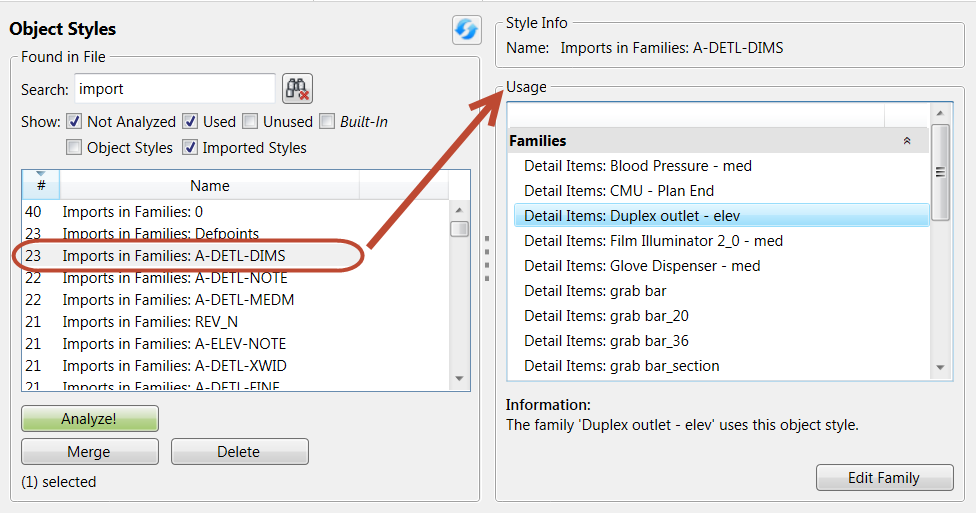Select row Imports in Families: A-DETL-XWID

235,366
